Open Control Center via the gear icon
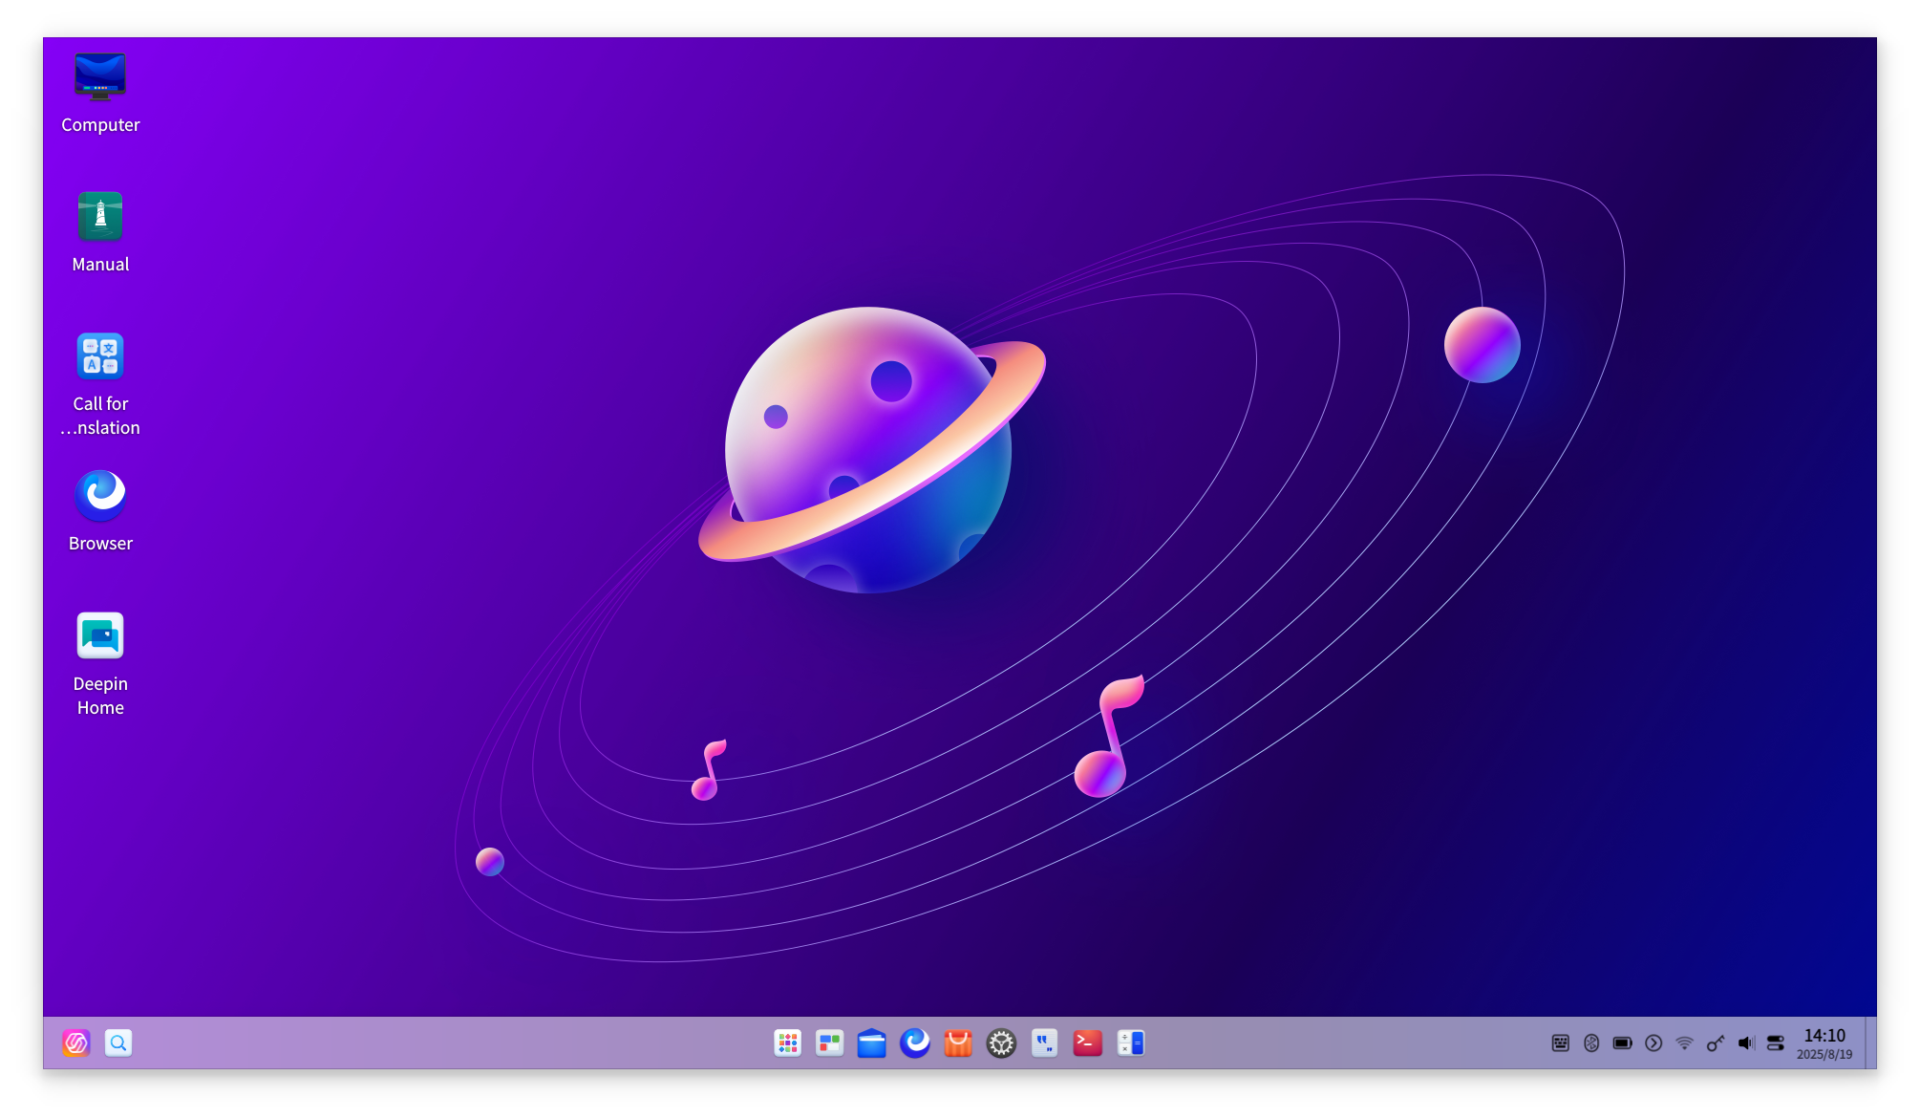Image resolution: width=1920 pixels, height=1118 pixels. [1002, 1042]
